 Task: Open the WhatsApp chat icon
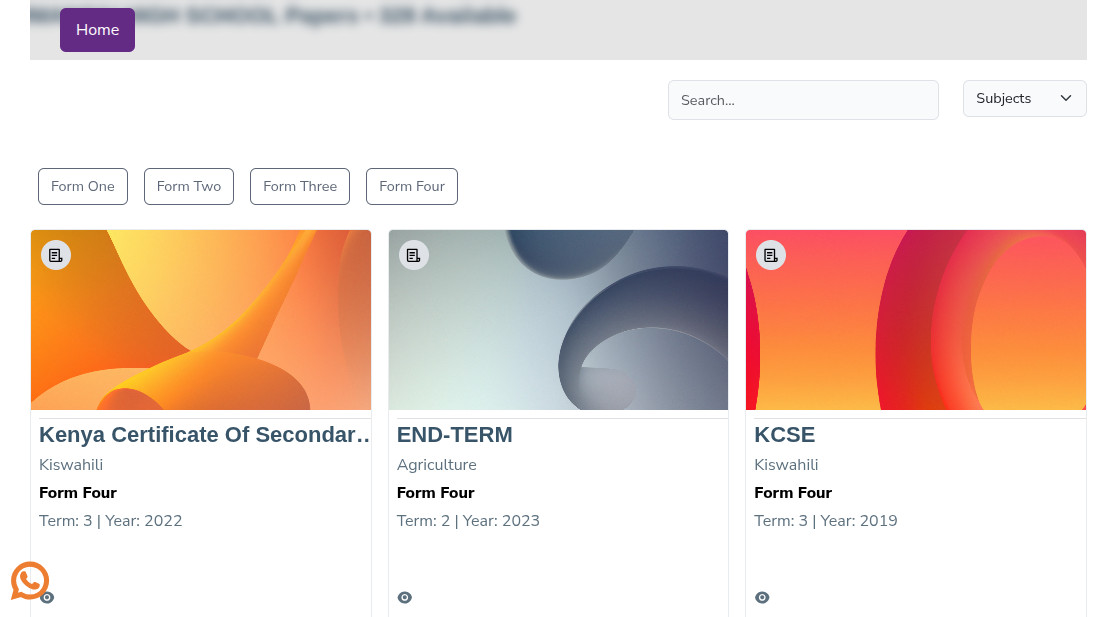pyautogui.click(x=29, y=580)
